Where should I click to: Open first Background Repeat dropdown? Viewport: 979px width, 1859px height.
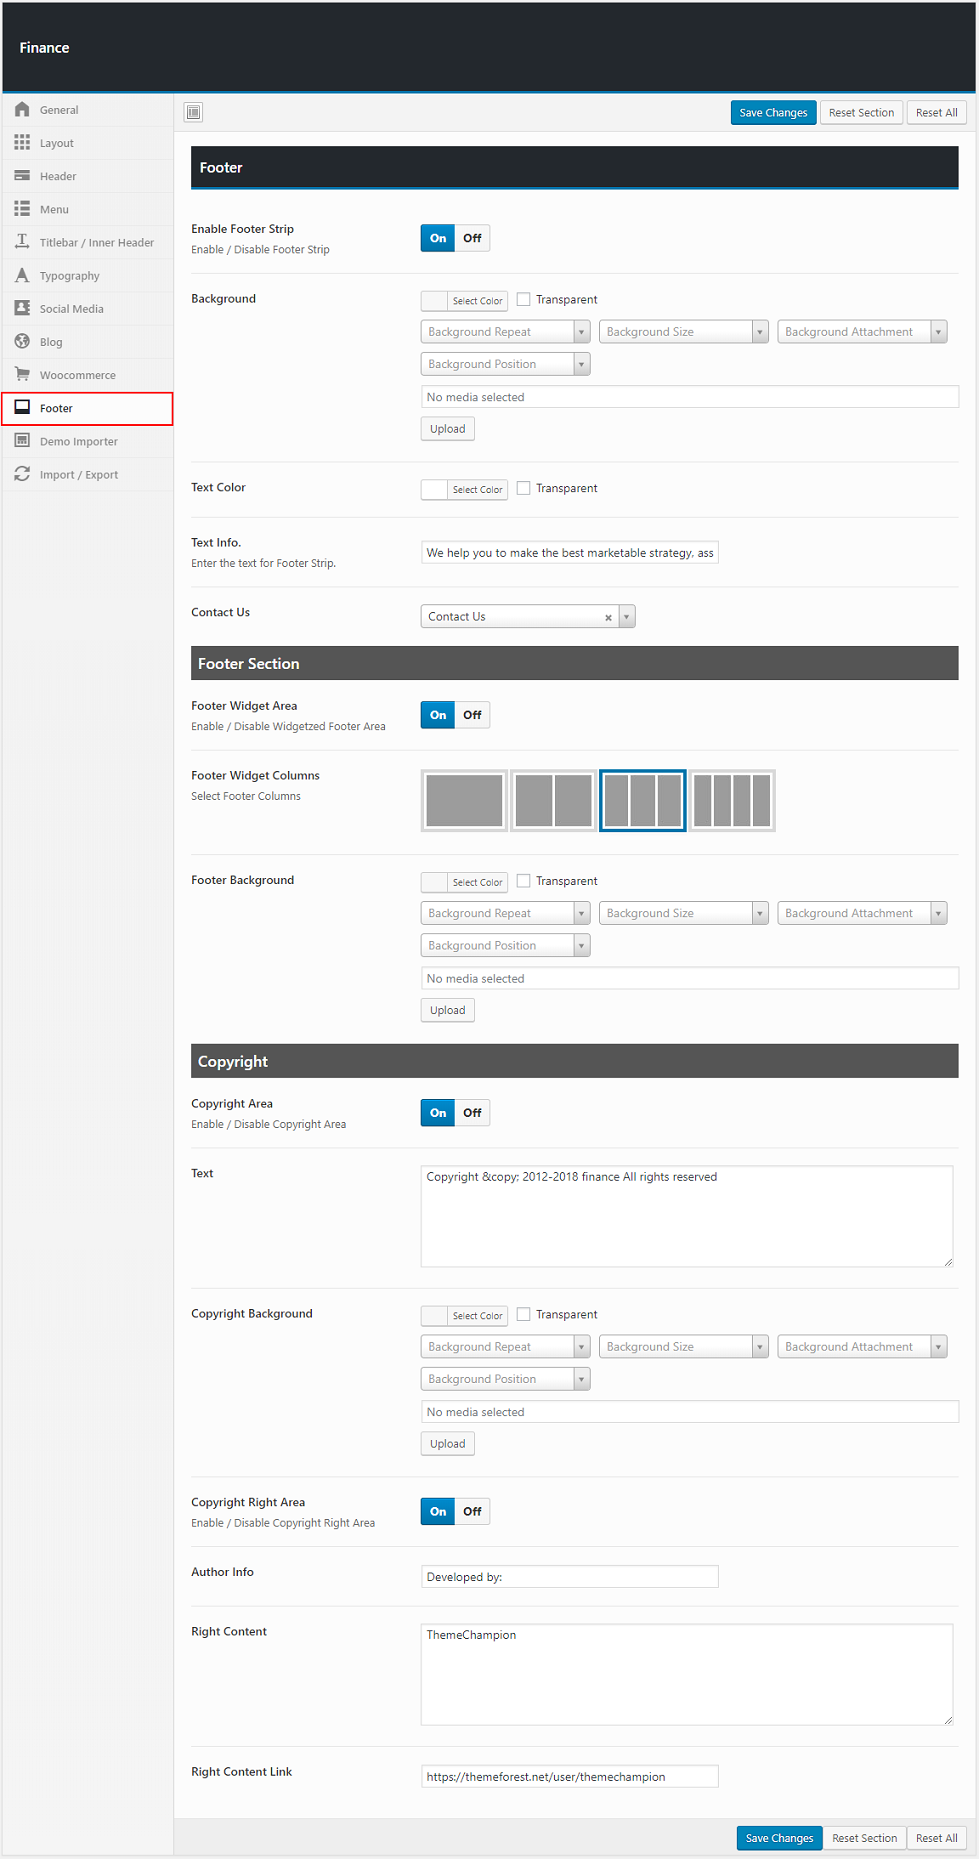pyautogui.click(x=505, y=332)
